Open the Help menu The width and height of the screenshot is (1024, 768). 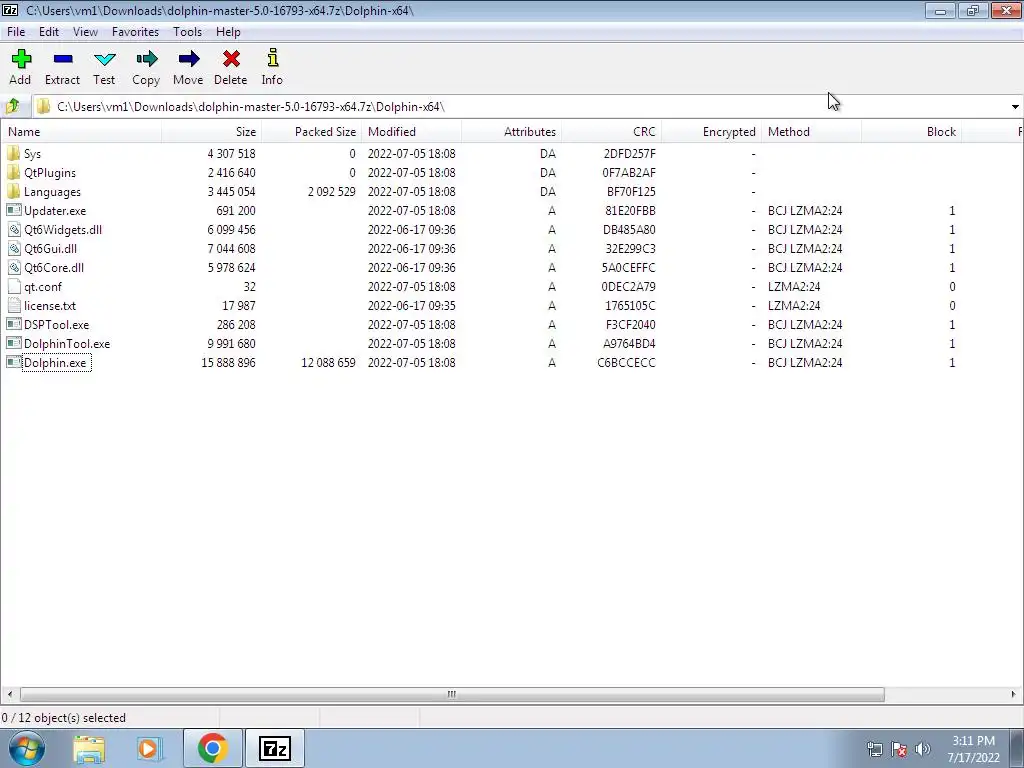tap(228, 31)
